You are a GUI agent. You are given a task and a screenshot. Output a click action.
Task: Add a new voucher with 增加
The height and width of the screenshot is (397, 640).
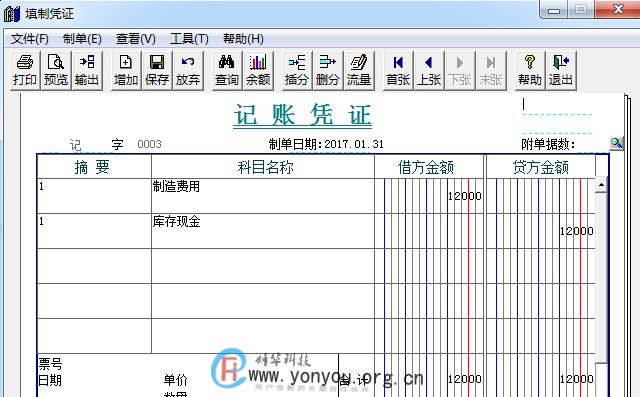(x=126, y=70)
